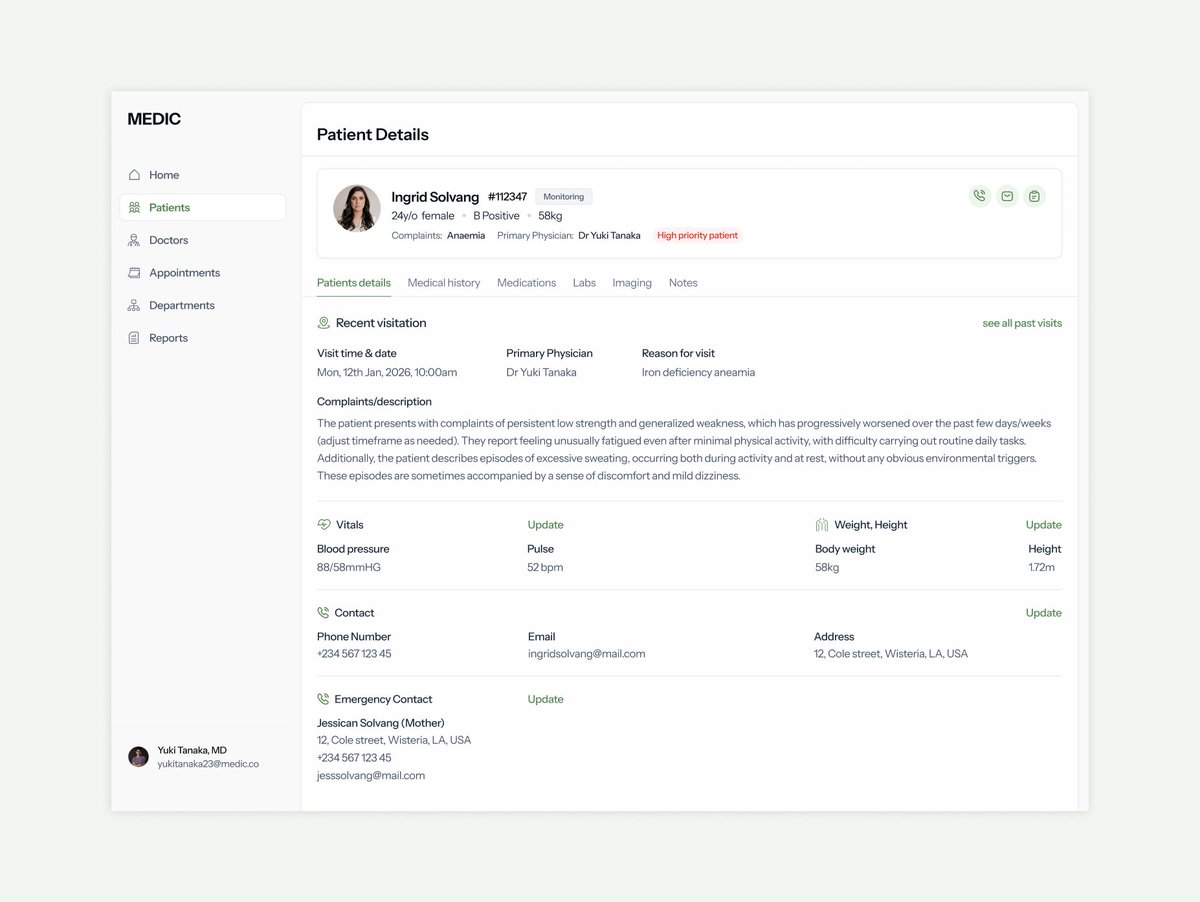Open Home from the sidebar
This screenshot has height=902, width=1200.
(x=202, y=175)
